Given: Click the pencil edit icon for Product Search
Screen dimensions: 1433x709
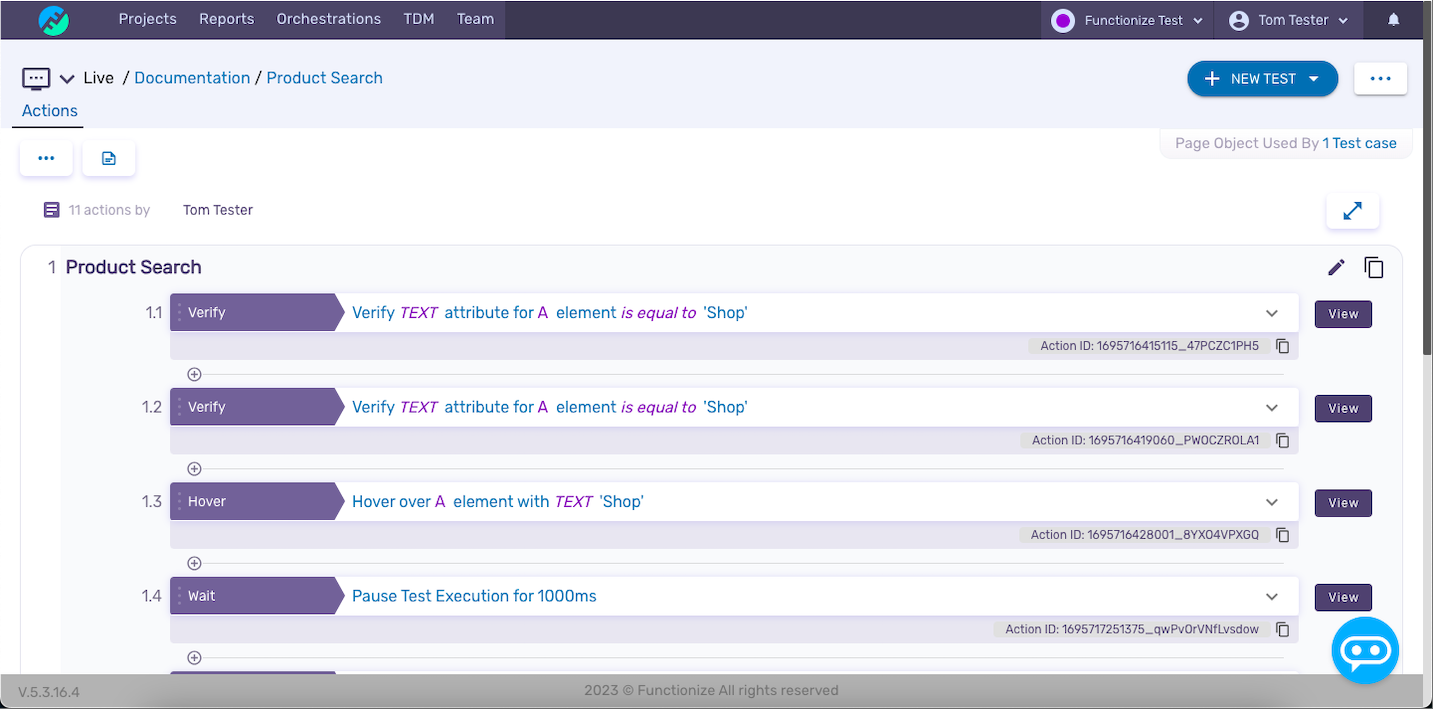Looking at the screenshot, I should tap(1336, 267).
